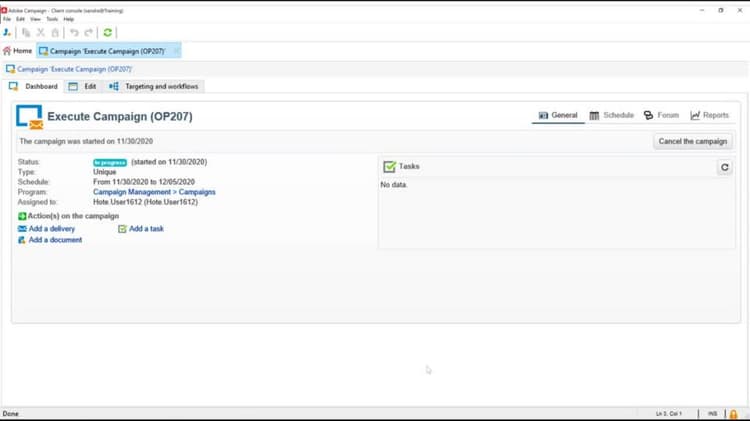Switch to the Home tab
The width and height of the screenshot is (750, 421).
click(x=18, y=51)
